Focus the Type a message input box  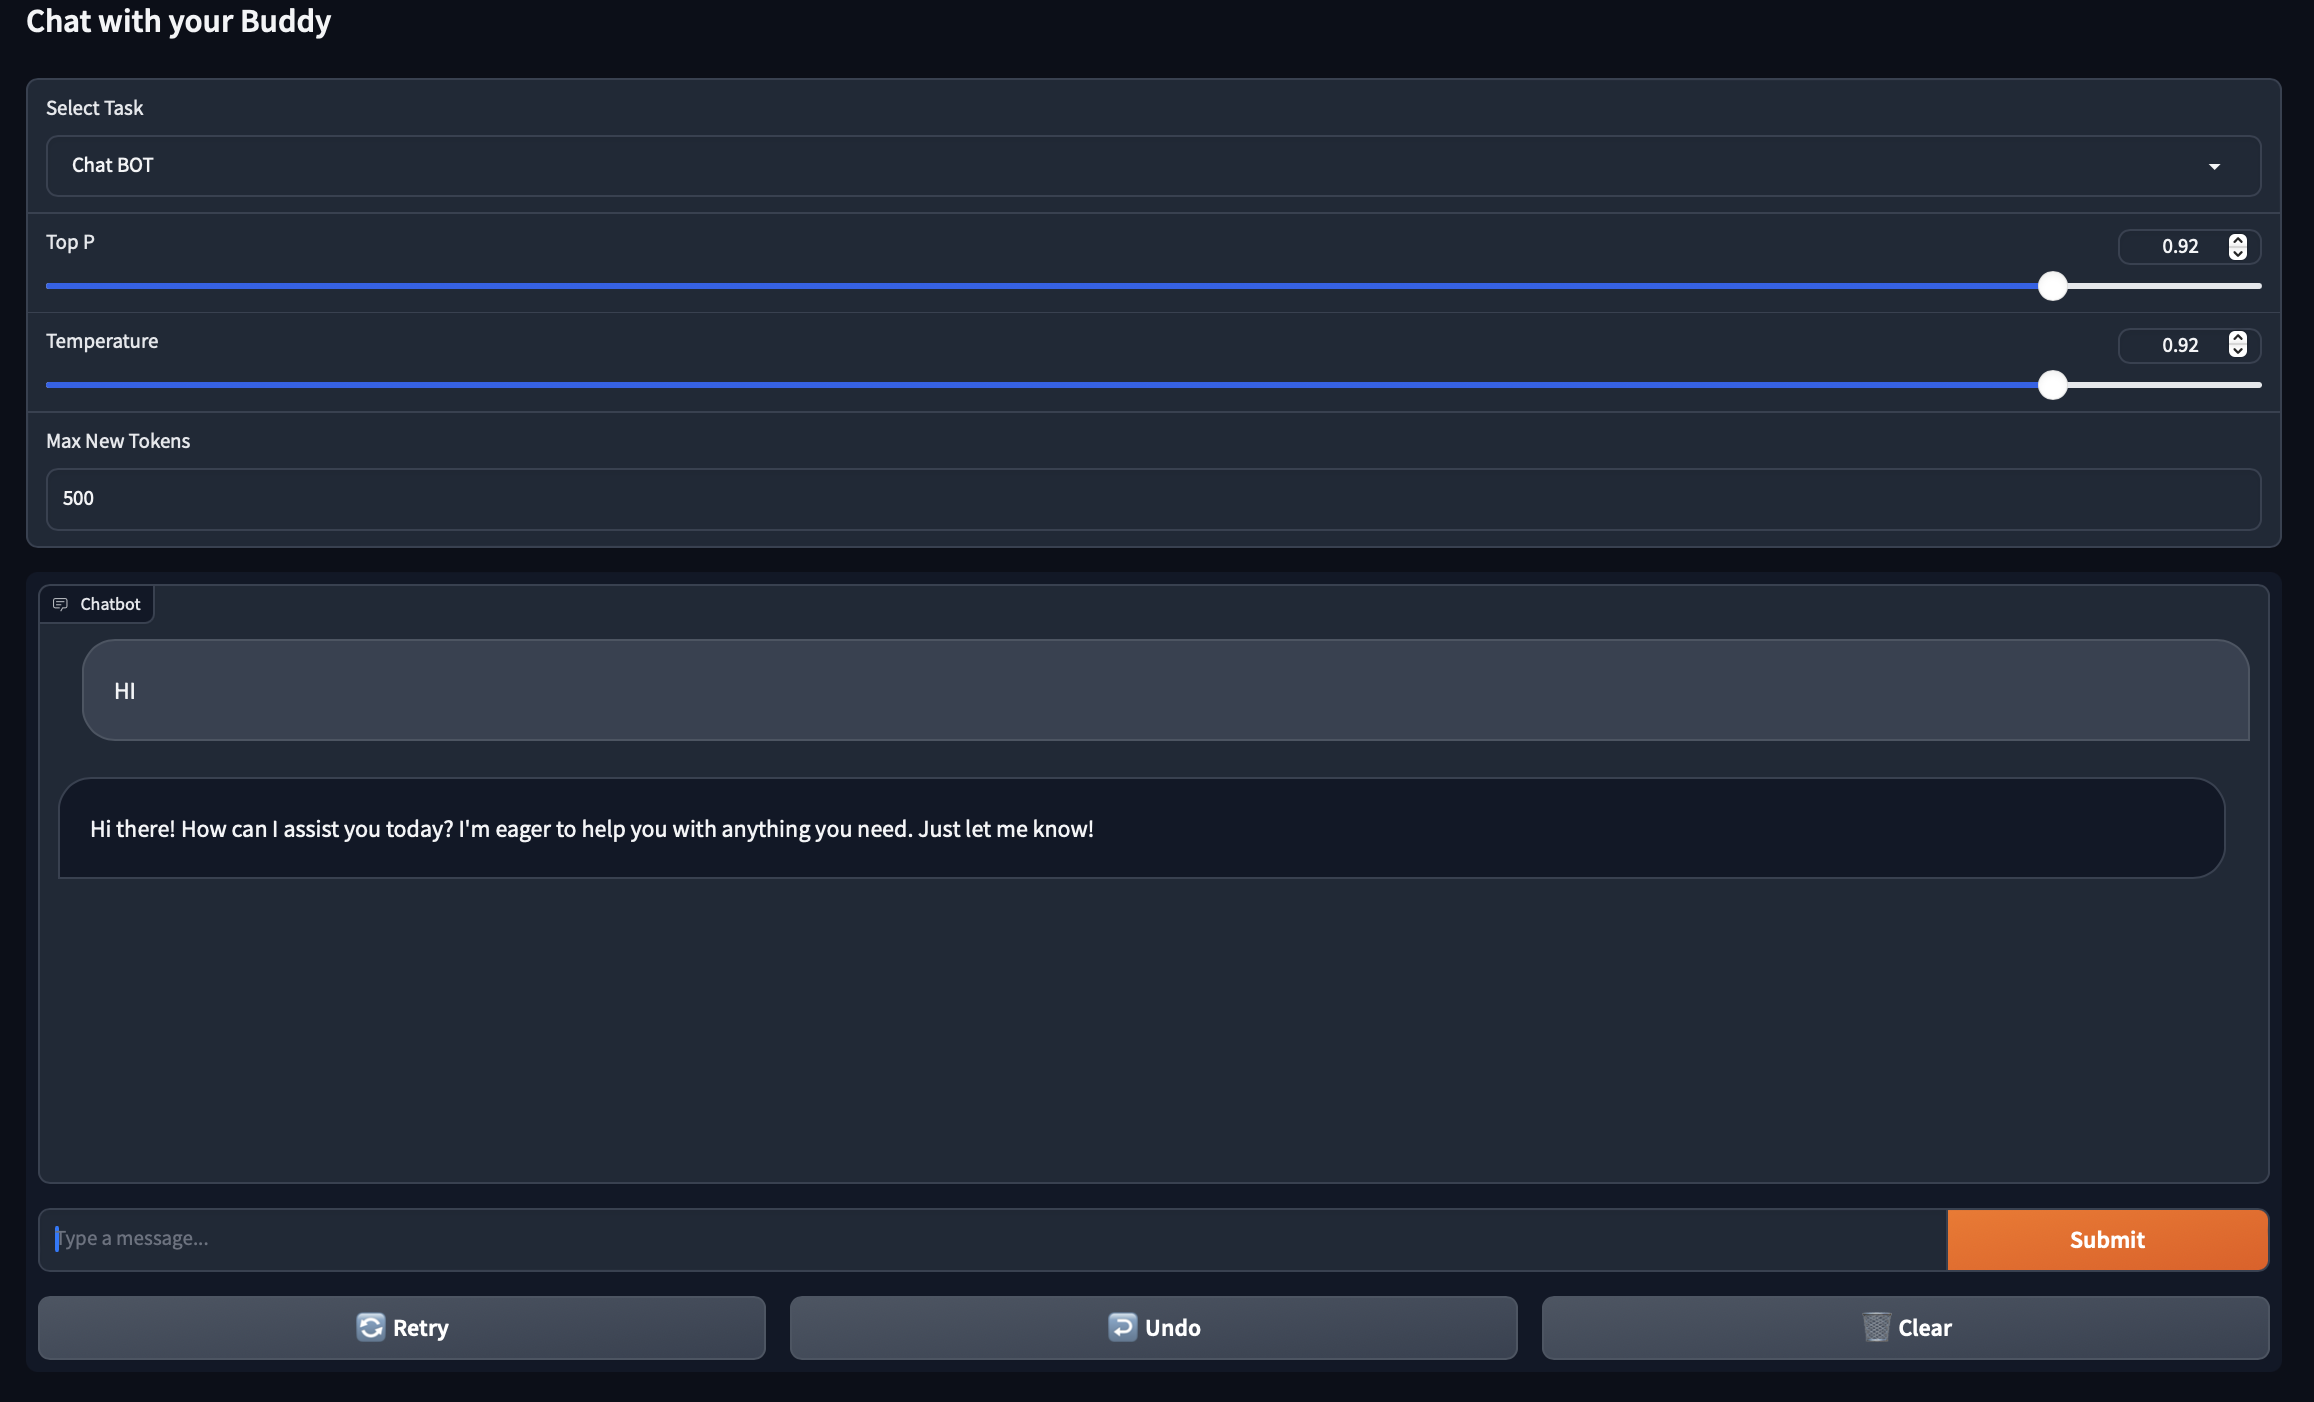(990, 1239)
